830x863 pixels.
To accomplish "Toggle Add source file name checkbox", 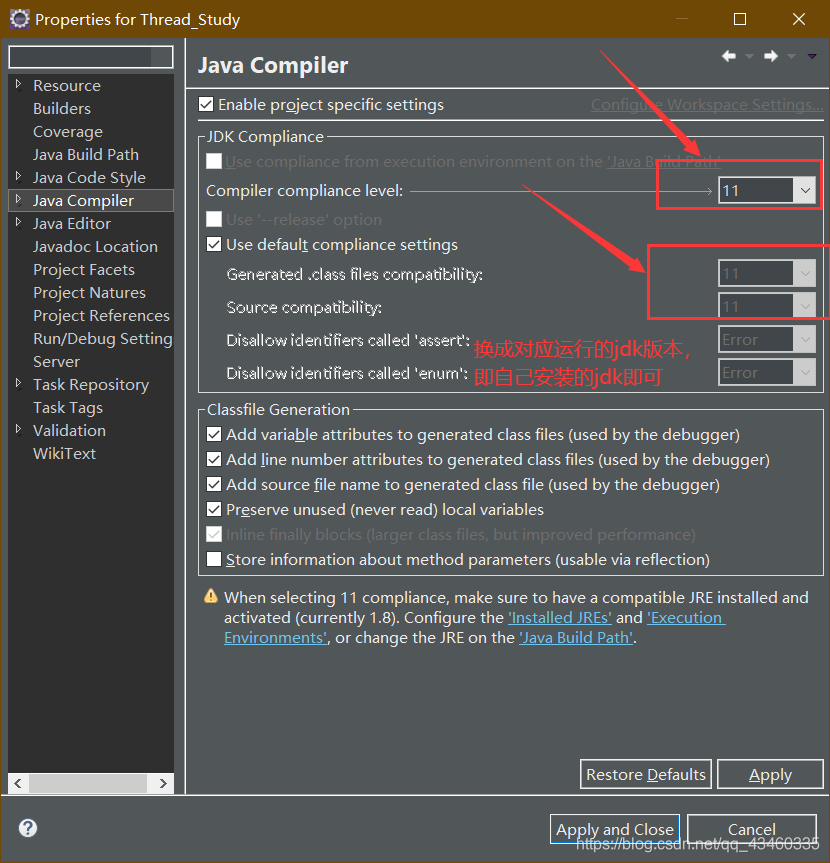I will [214, 484].
